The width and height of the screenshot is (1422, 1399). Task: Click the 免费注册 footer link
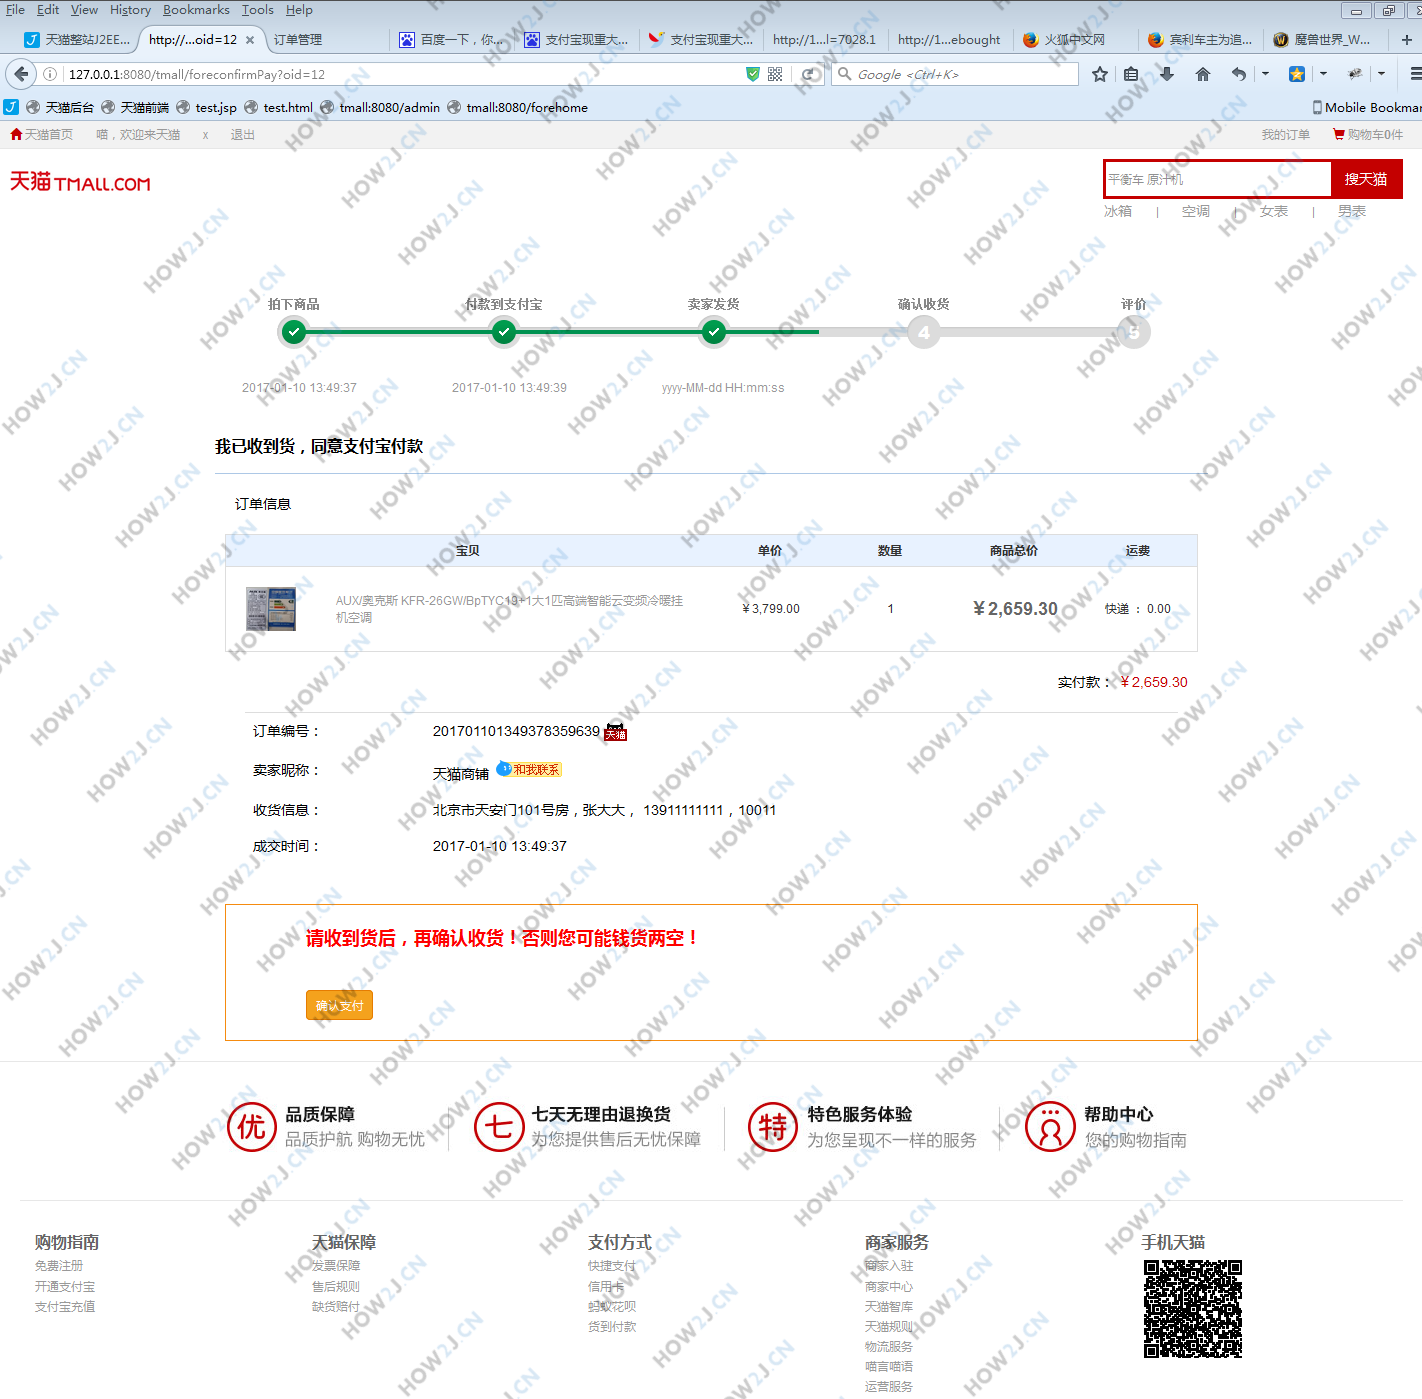point(59,1265)
